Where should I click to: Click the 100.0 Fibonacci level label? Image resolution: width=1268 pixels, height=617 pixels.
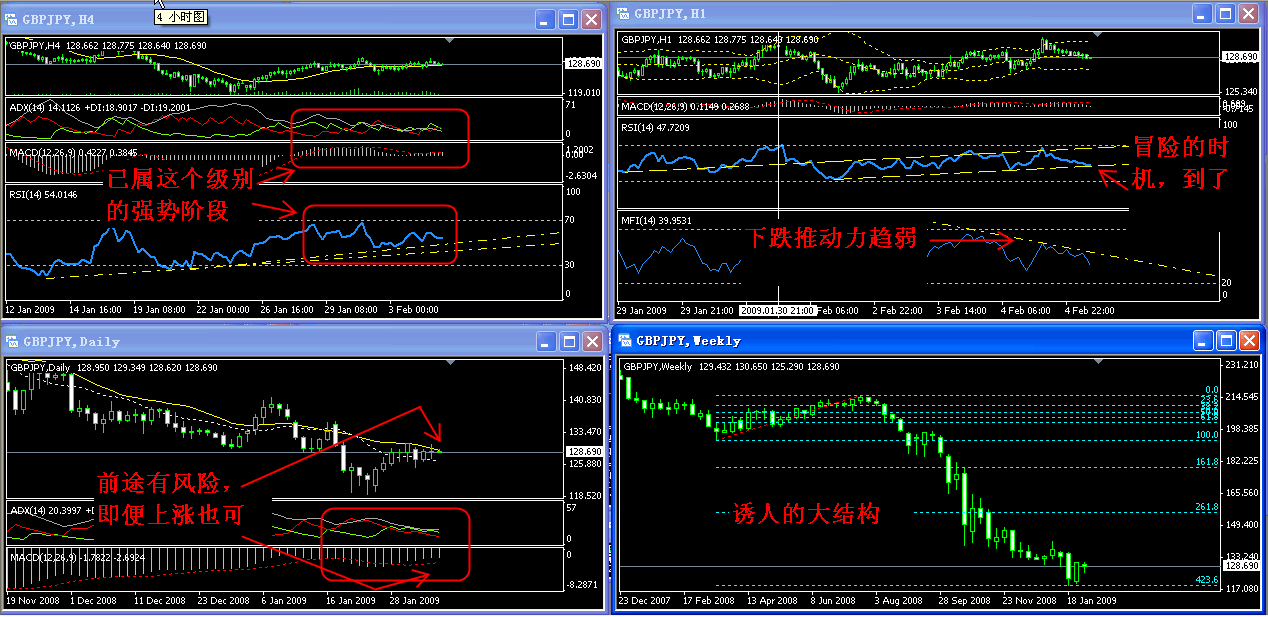1207,435
